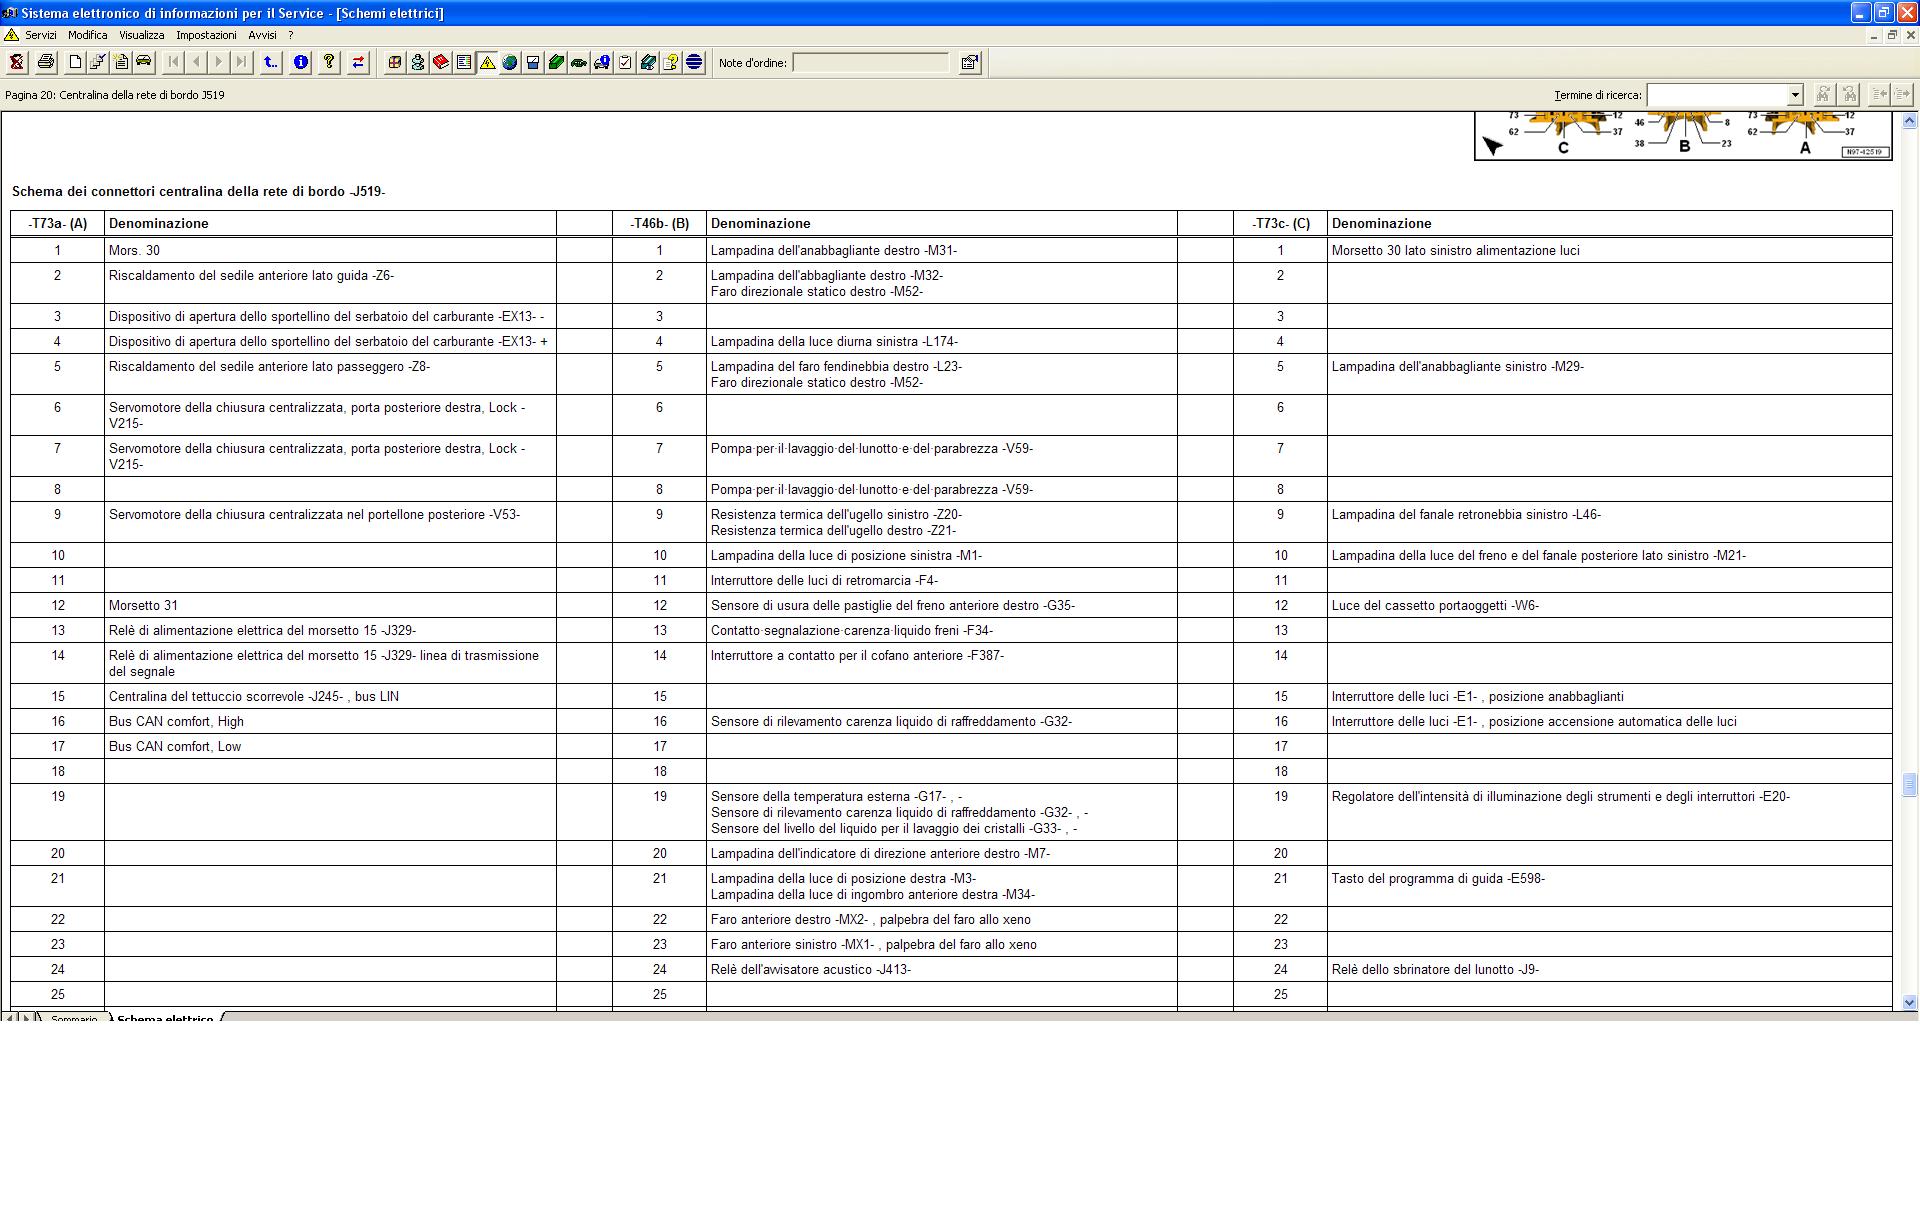Go to first page navigation arrow
The width and height of the screenshot is (1920, 1224).
(x=173, y=62)
